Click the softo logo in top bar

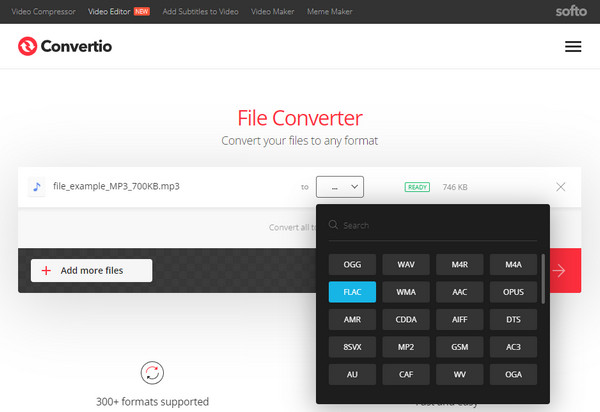[571, 11]
